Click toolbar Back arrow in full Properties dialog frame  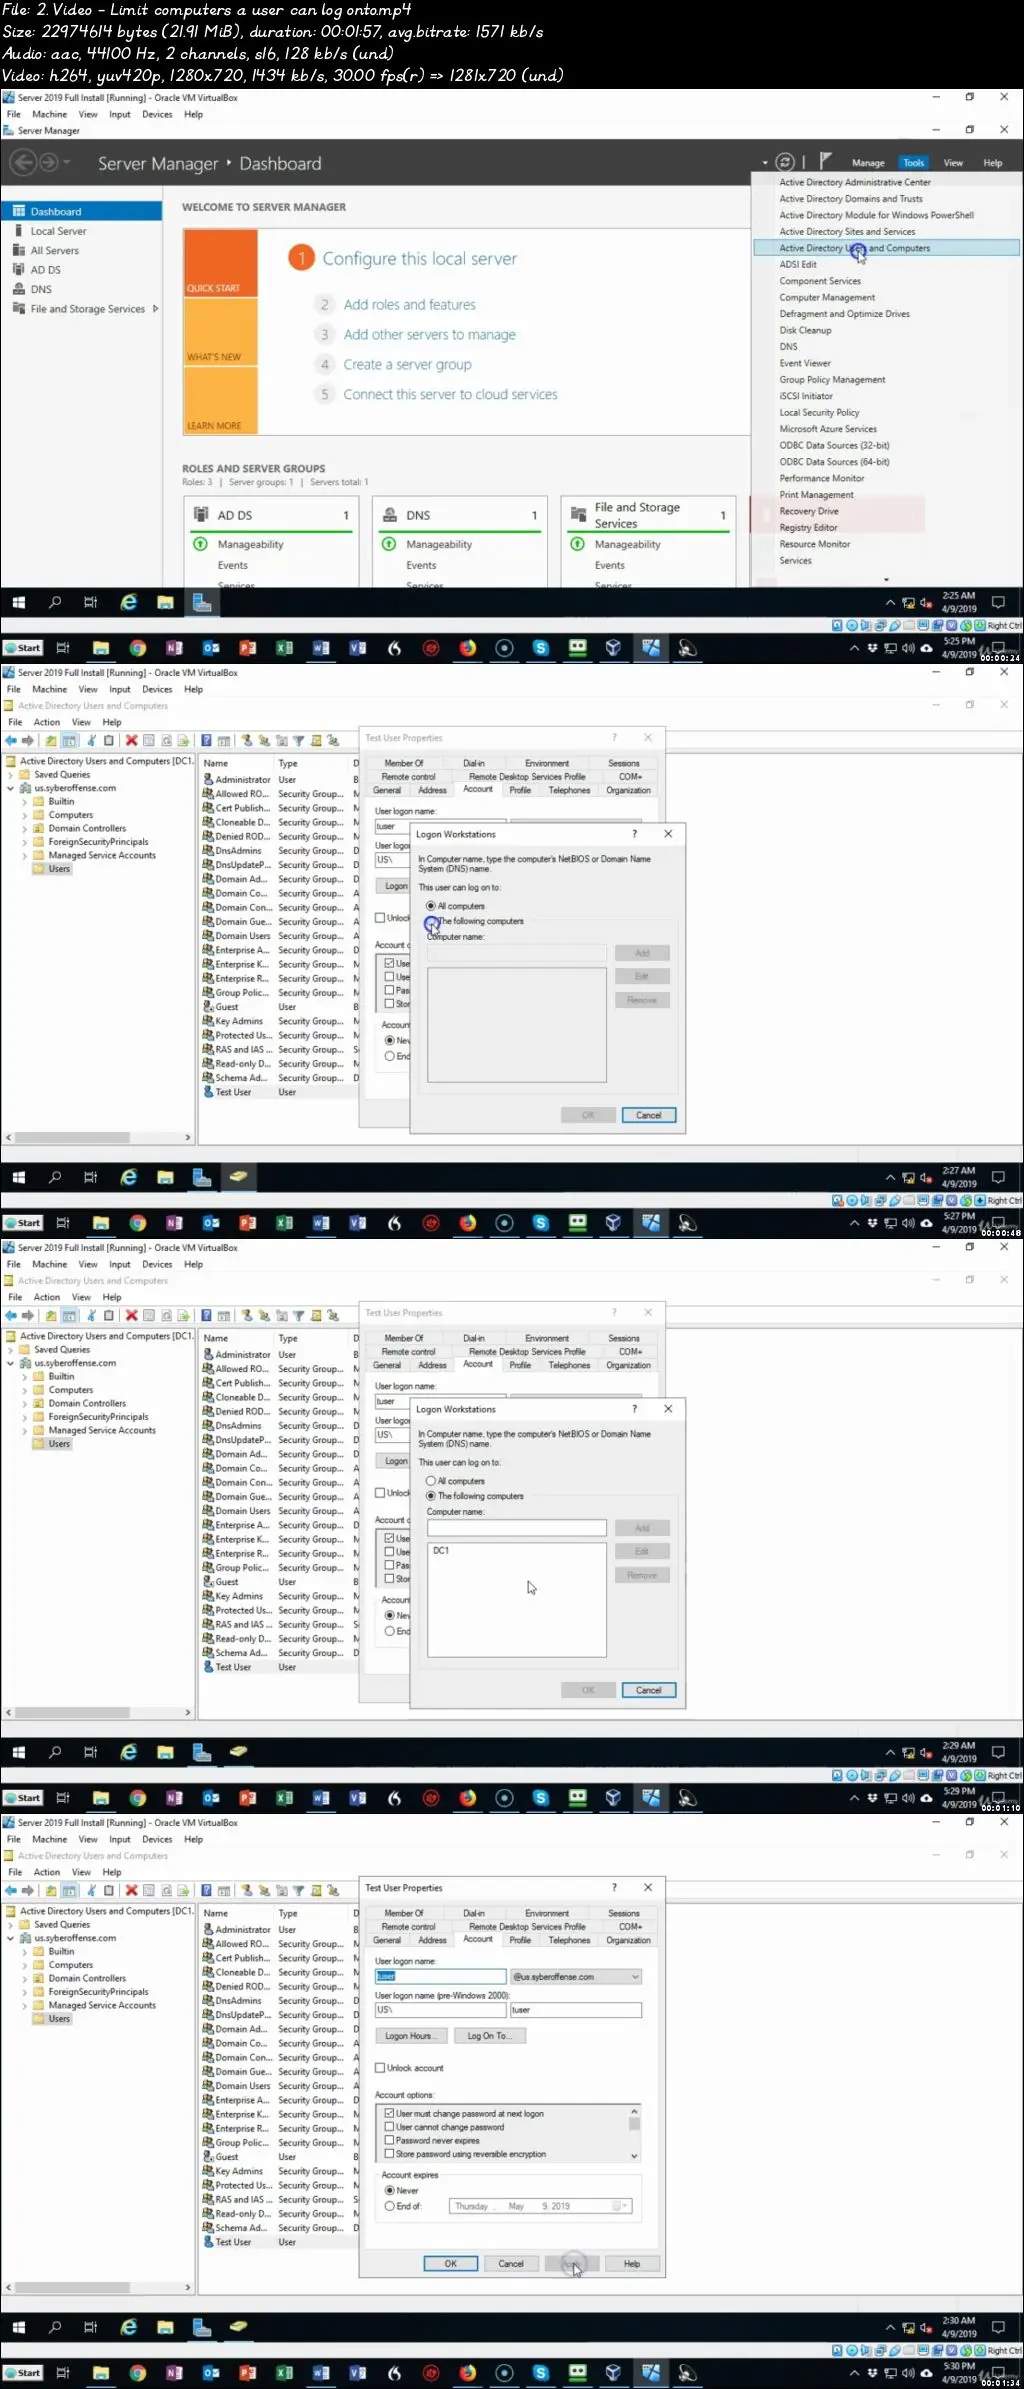click(x=11, y=1890)
